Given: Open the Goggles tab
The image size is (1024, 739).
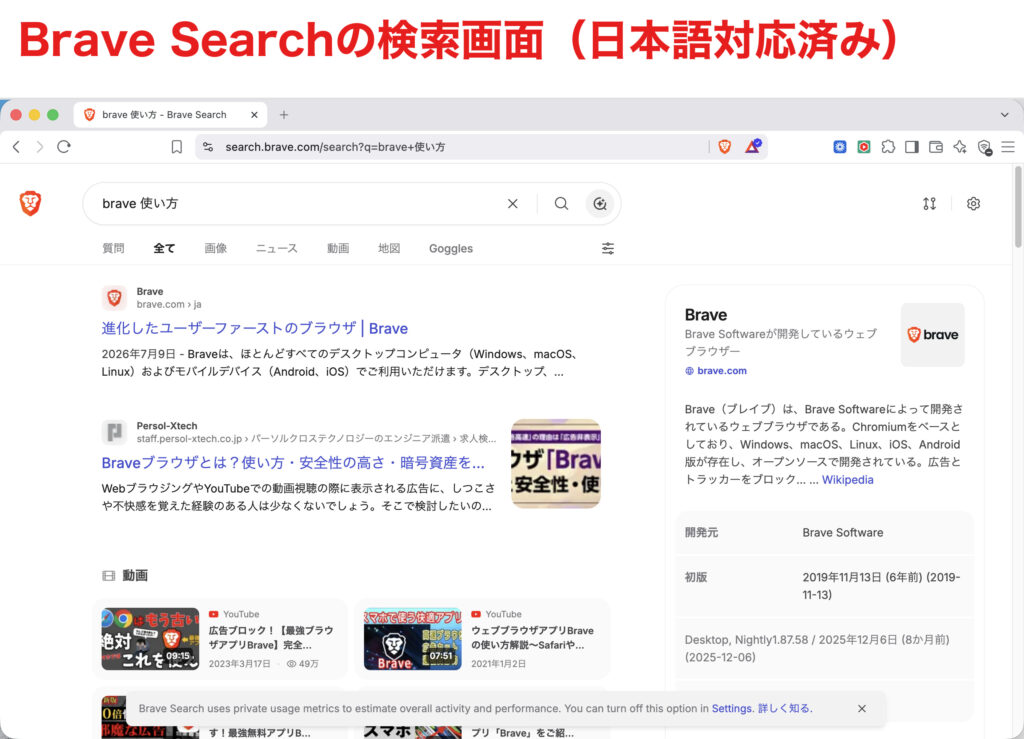Looking at the screenshot, I should tap(451, 248).
